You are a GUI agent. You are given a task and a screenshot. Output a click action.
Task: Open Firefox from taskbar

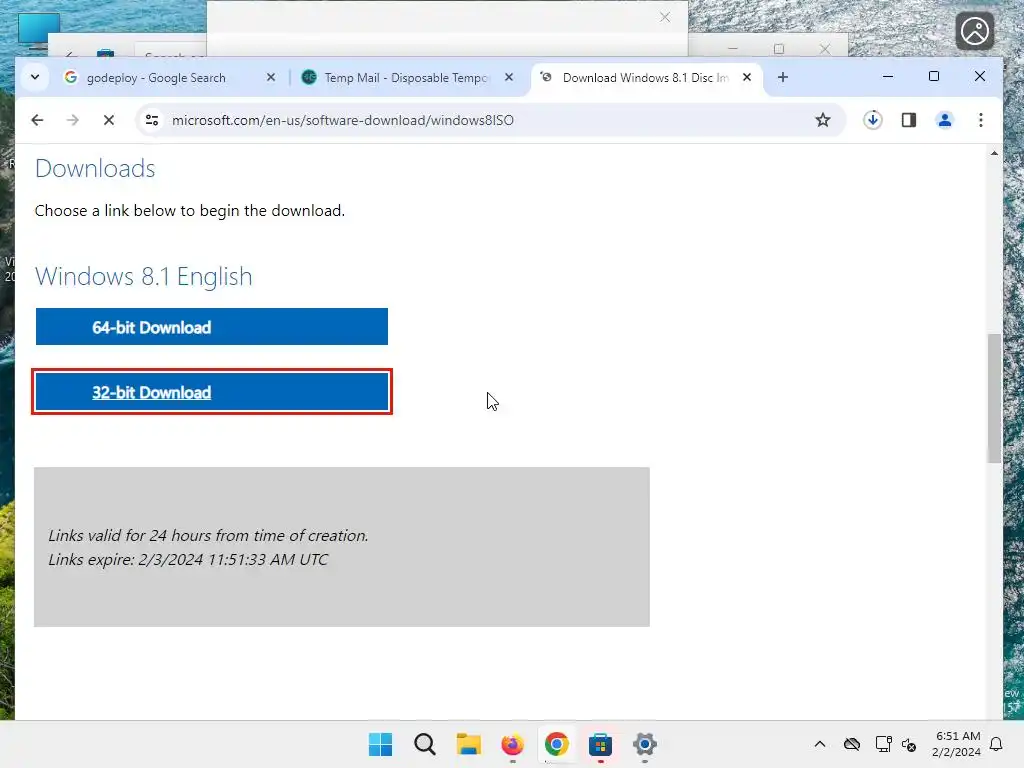pos(513,744)
